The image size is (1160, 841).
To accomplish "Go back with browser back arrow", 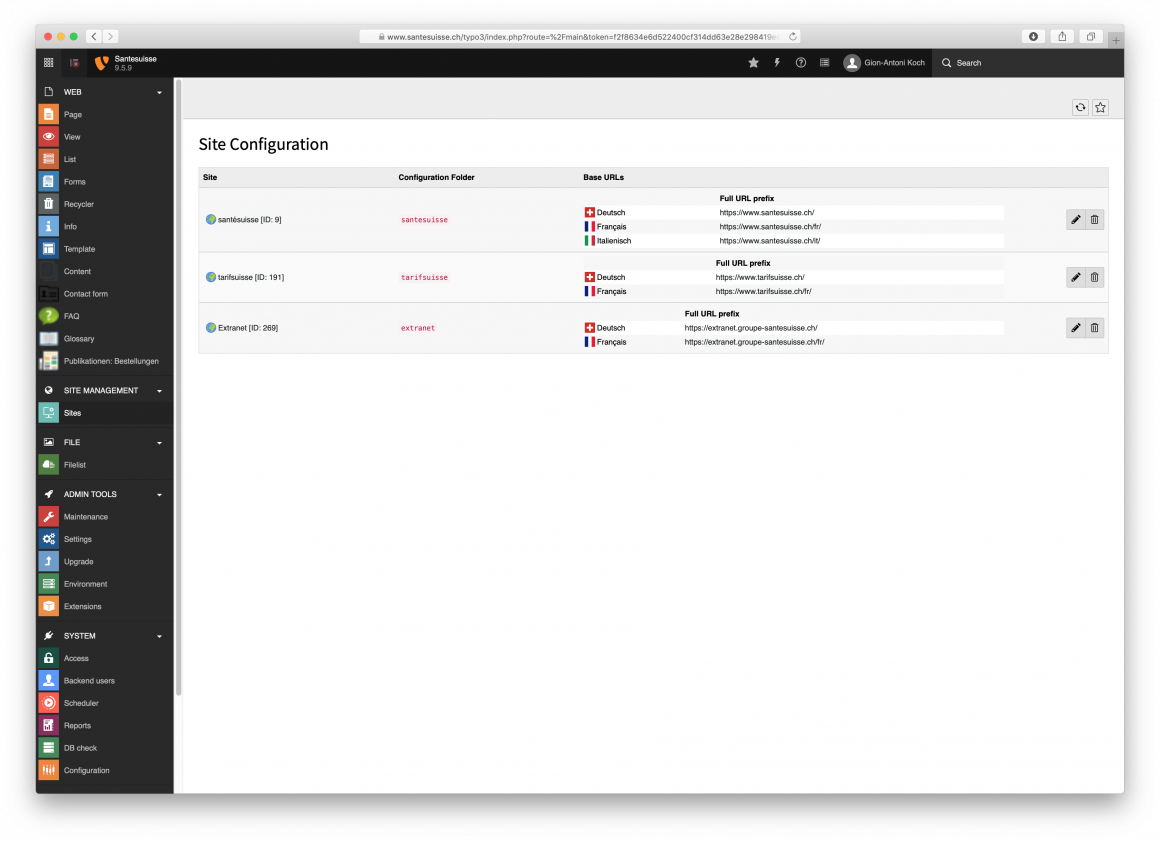I will coord(94,36).
